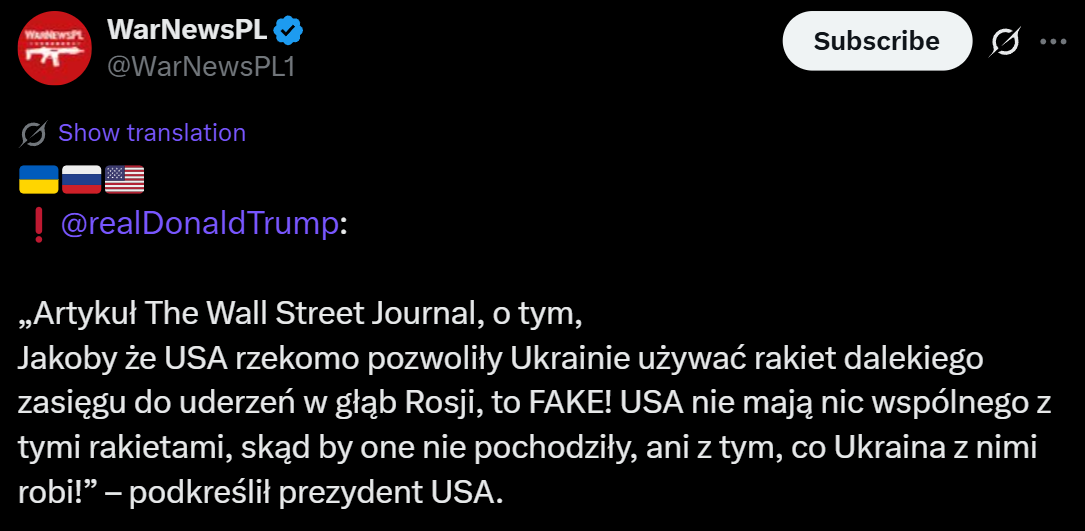
Task: Click the red exclamation mark emoji
Action: tap(39, 226)
